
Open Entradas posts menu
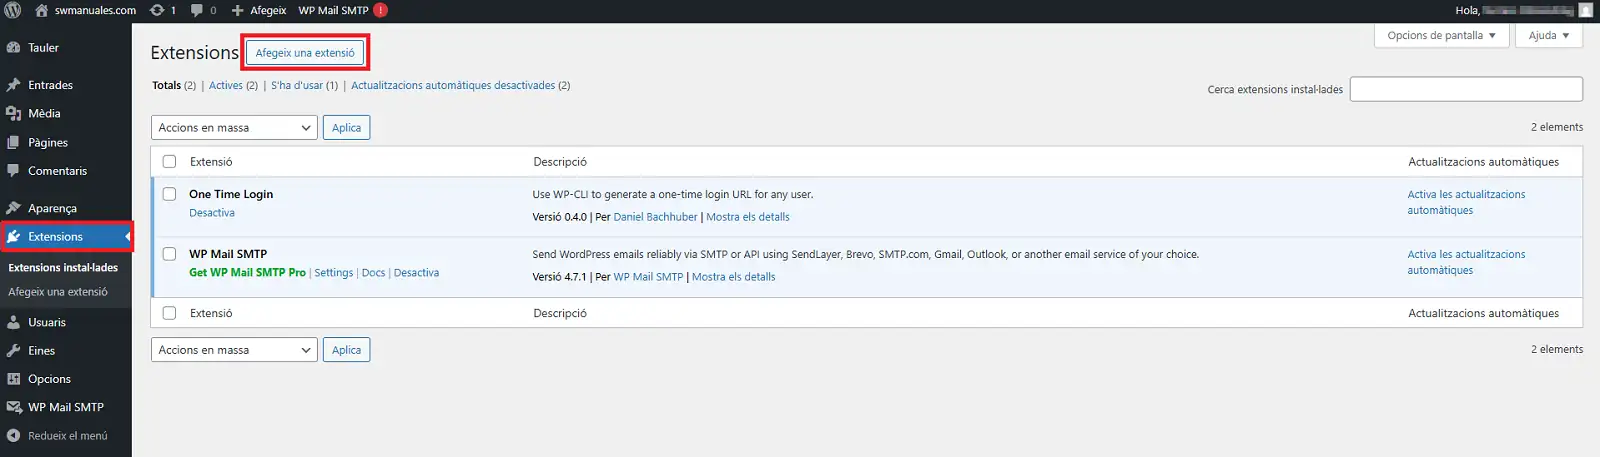click(x=50, y=85)
